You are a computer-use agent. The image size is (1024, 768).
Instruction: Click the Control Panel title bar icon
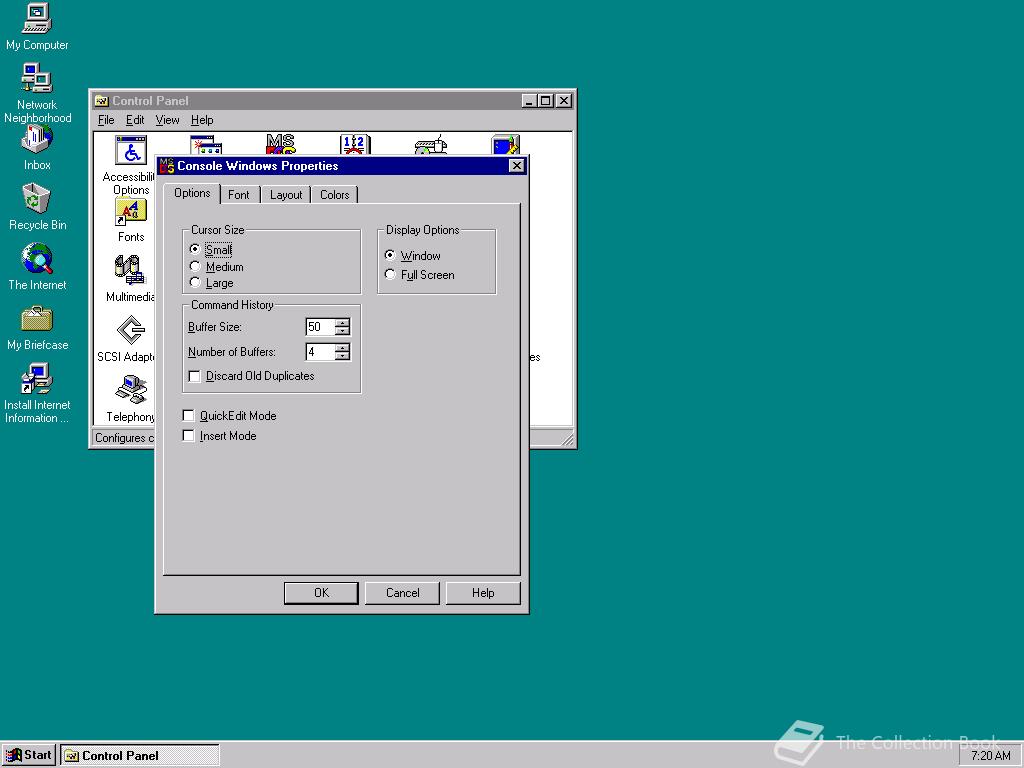[x=101, y=101]
